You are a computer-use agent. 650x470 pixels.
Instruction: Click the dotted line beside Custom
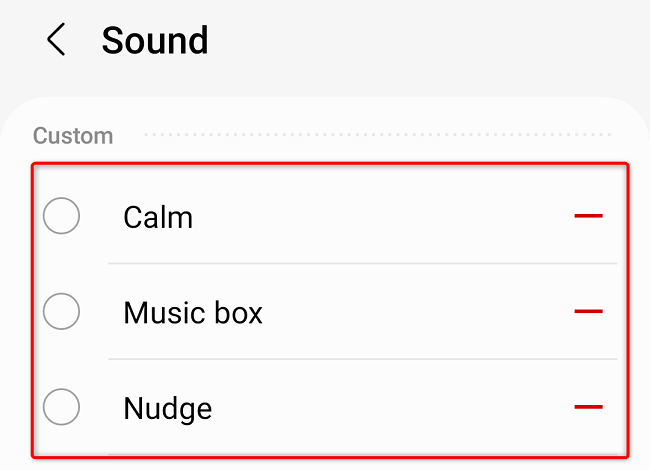(x=376, y=134)
